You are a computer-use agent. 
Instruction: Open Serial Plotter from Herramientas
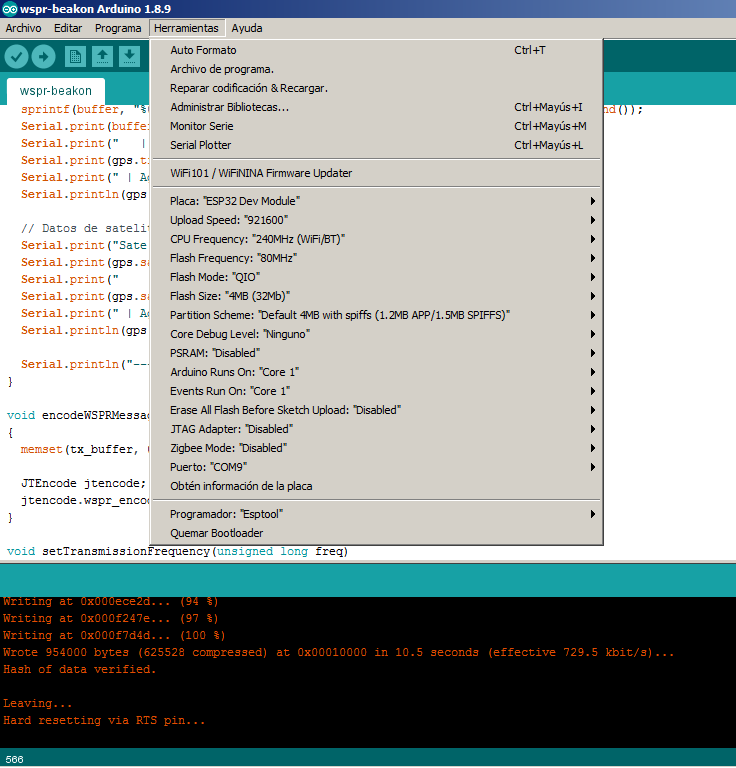pos(200,145)
